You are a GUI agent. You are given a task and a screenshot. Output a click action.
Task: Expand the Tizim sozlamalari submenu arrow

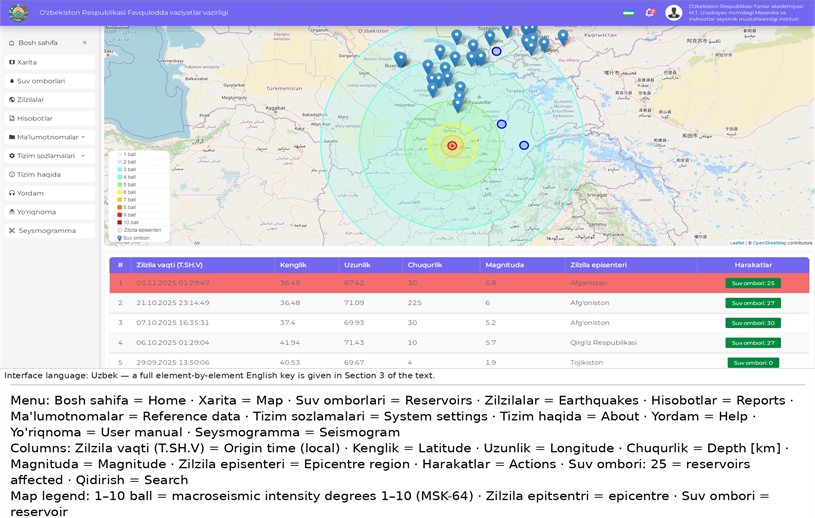tap(83, 156)
